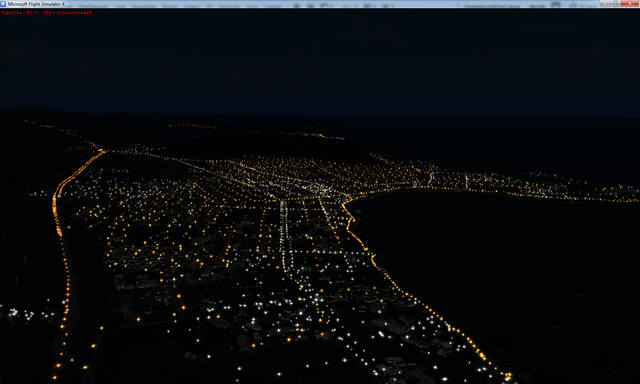Image resolution: width=640 pixels, height=384 pixels.
Task: Minimize the Flight Simulator X window
Action: coord(604,3)
